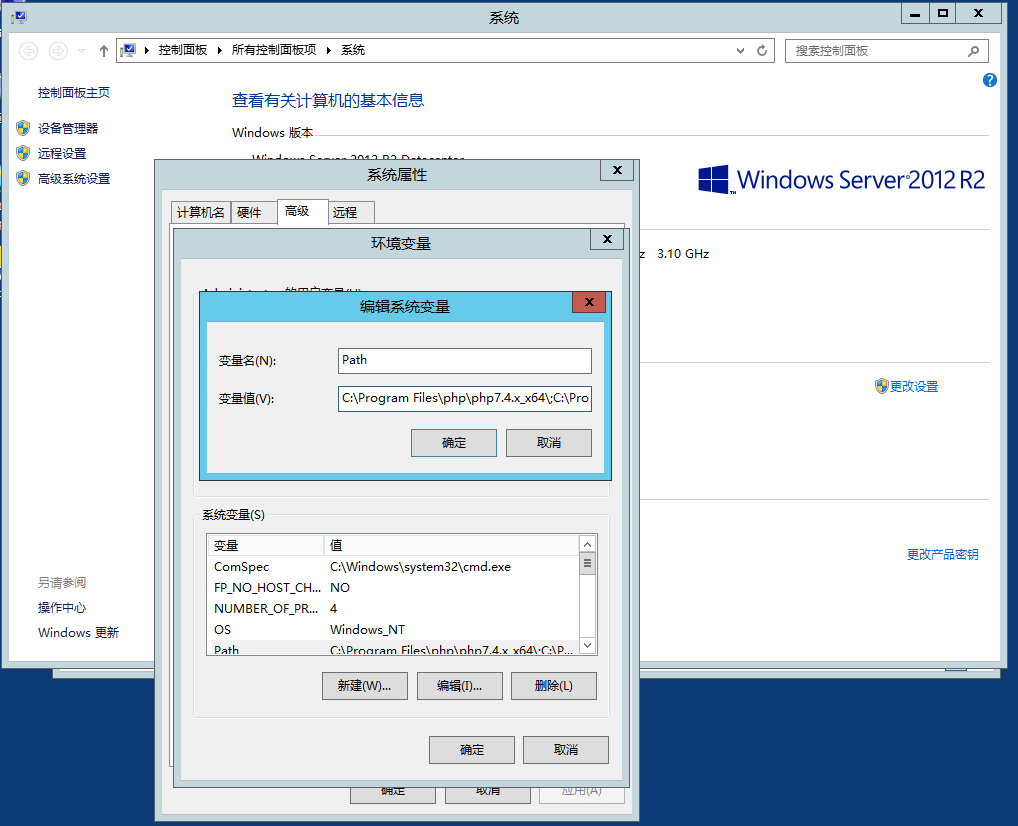Click the shield icon beside 更改设置
The width and height of the screenshot is (1018, 826).
[881, 386]
